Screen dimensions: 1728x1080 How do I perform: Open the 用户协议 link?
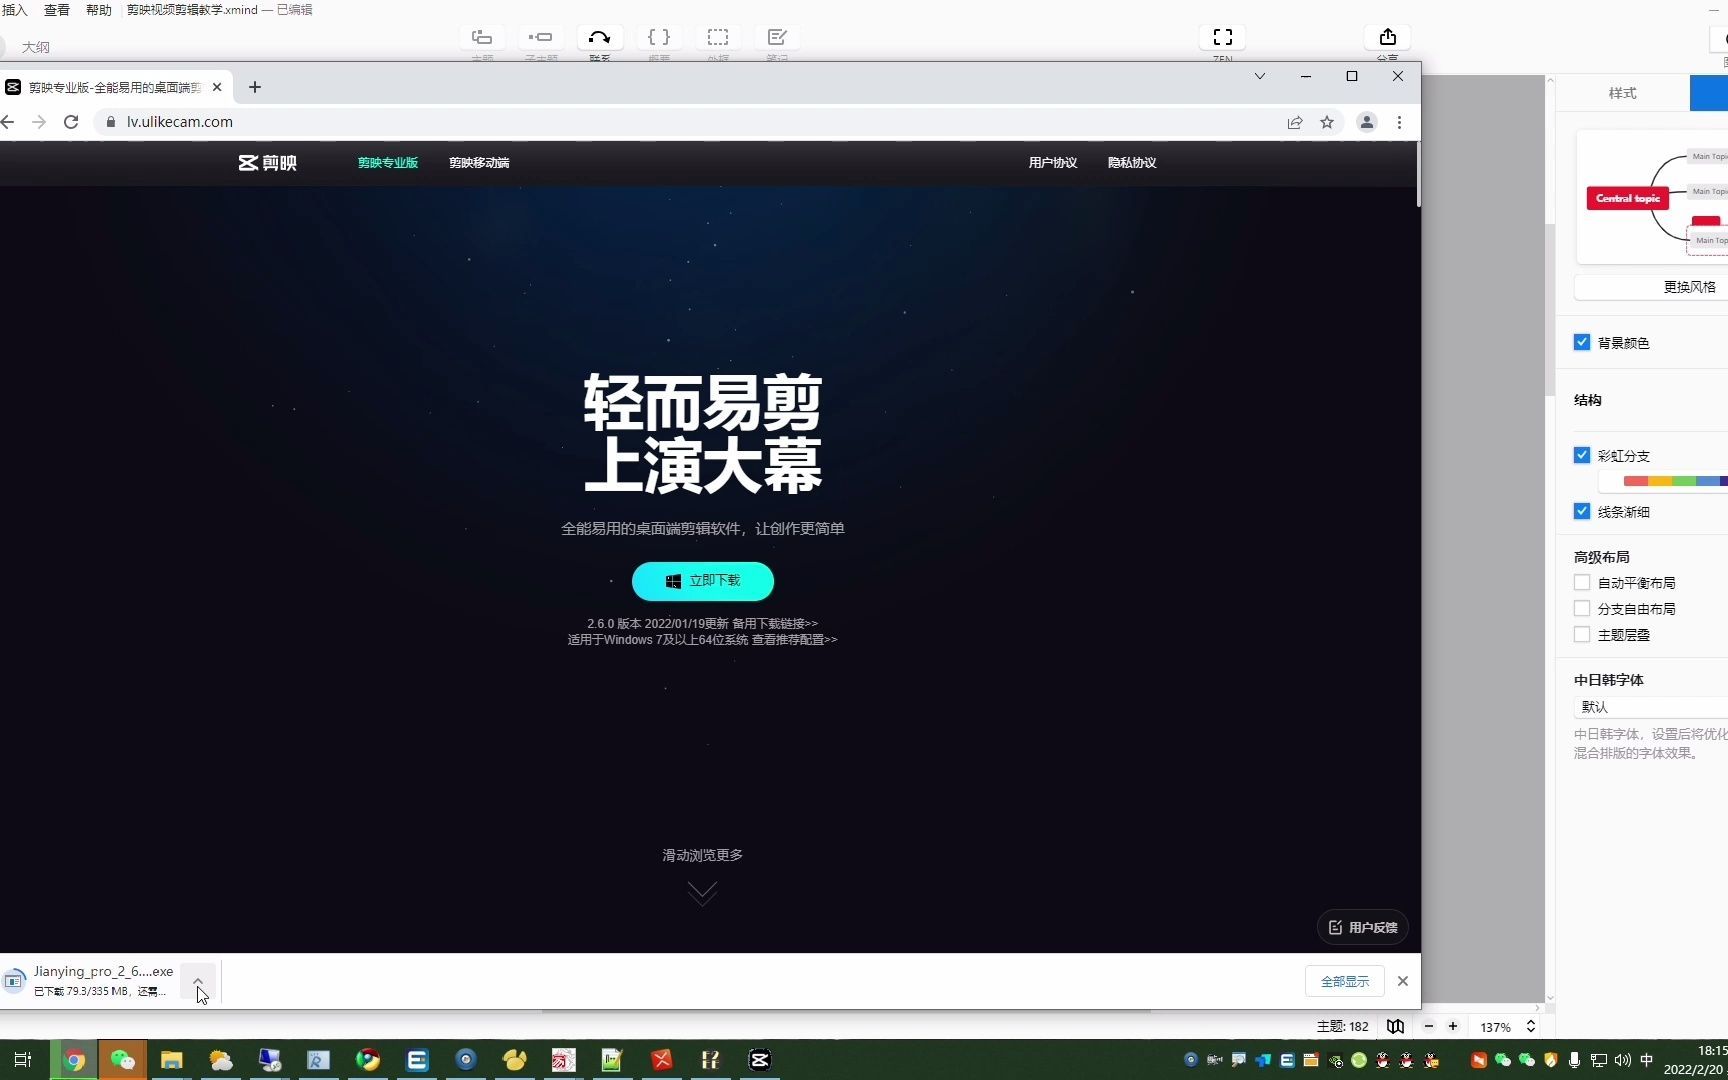(1053, 163)
